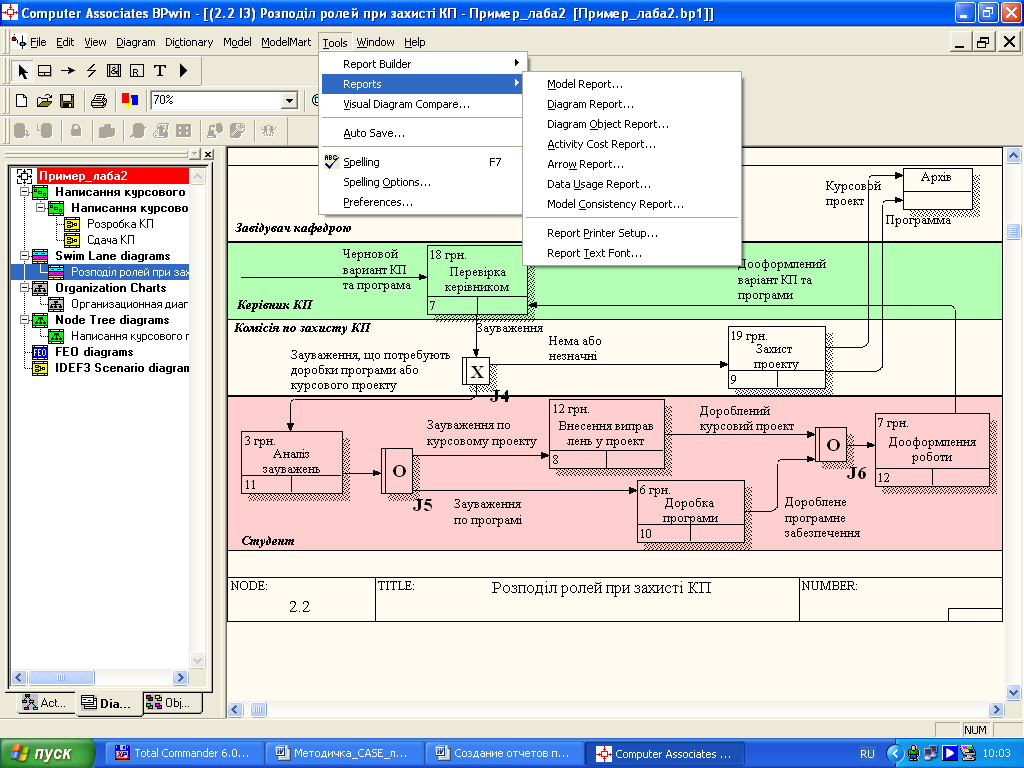Click the diagram horizontal scrollbar left arrow

tap(236, 709)
